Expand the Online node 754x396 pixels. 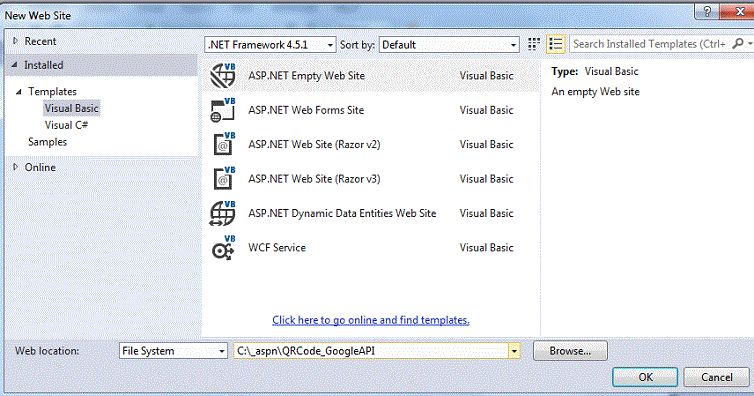point(15,167)
